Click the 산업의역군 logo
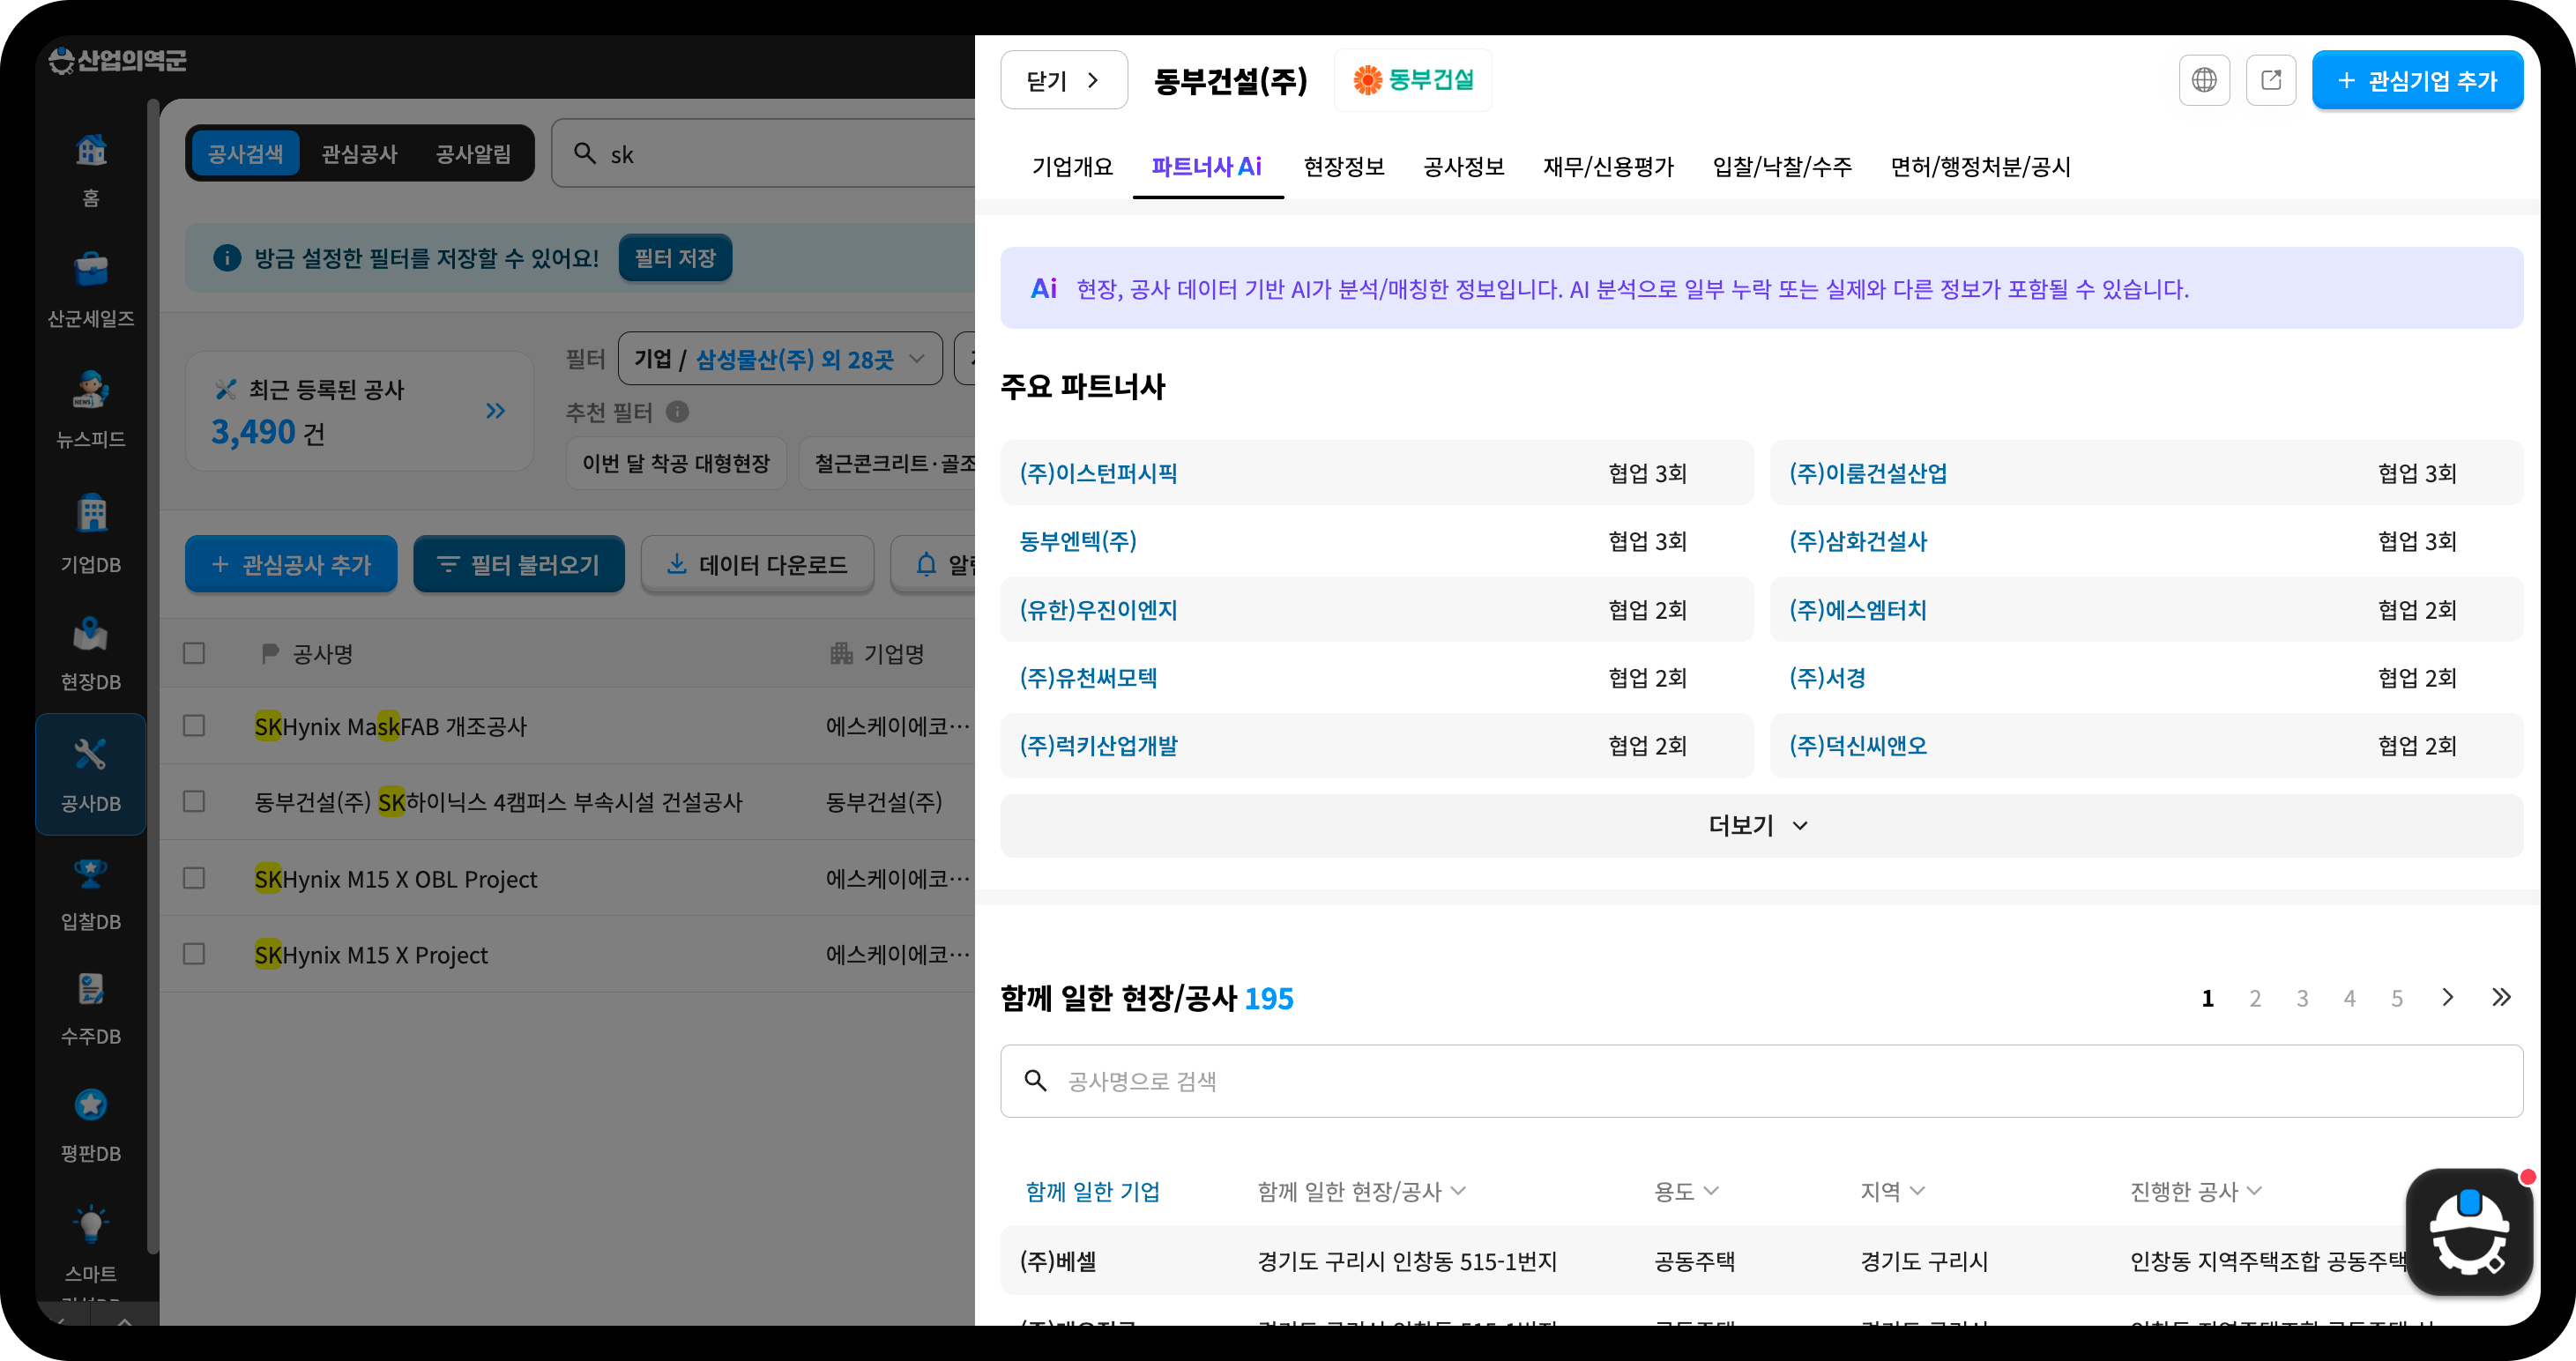 click(x=118, y=60)
